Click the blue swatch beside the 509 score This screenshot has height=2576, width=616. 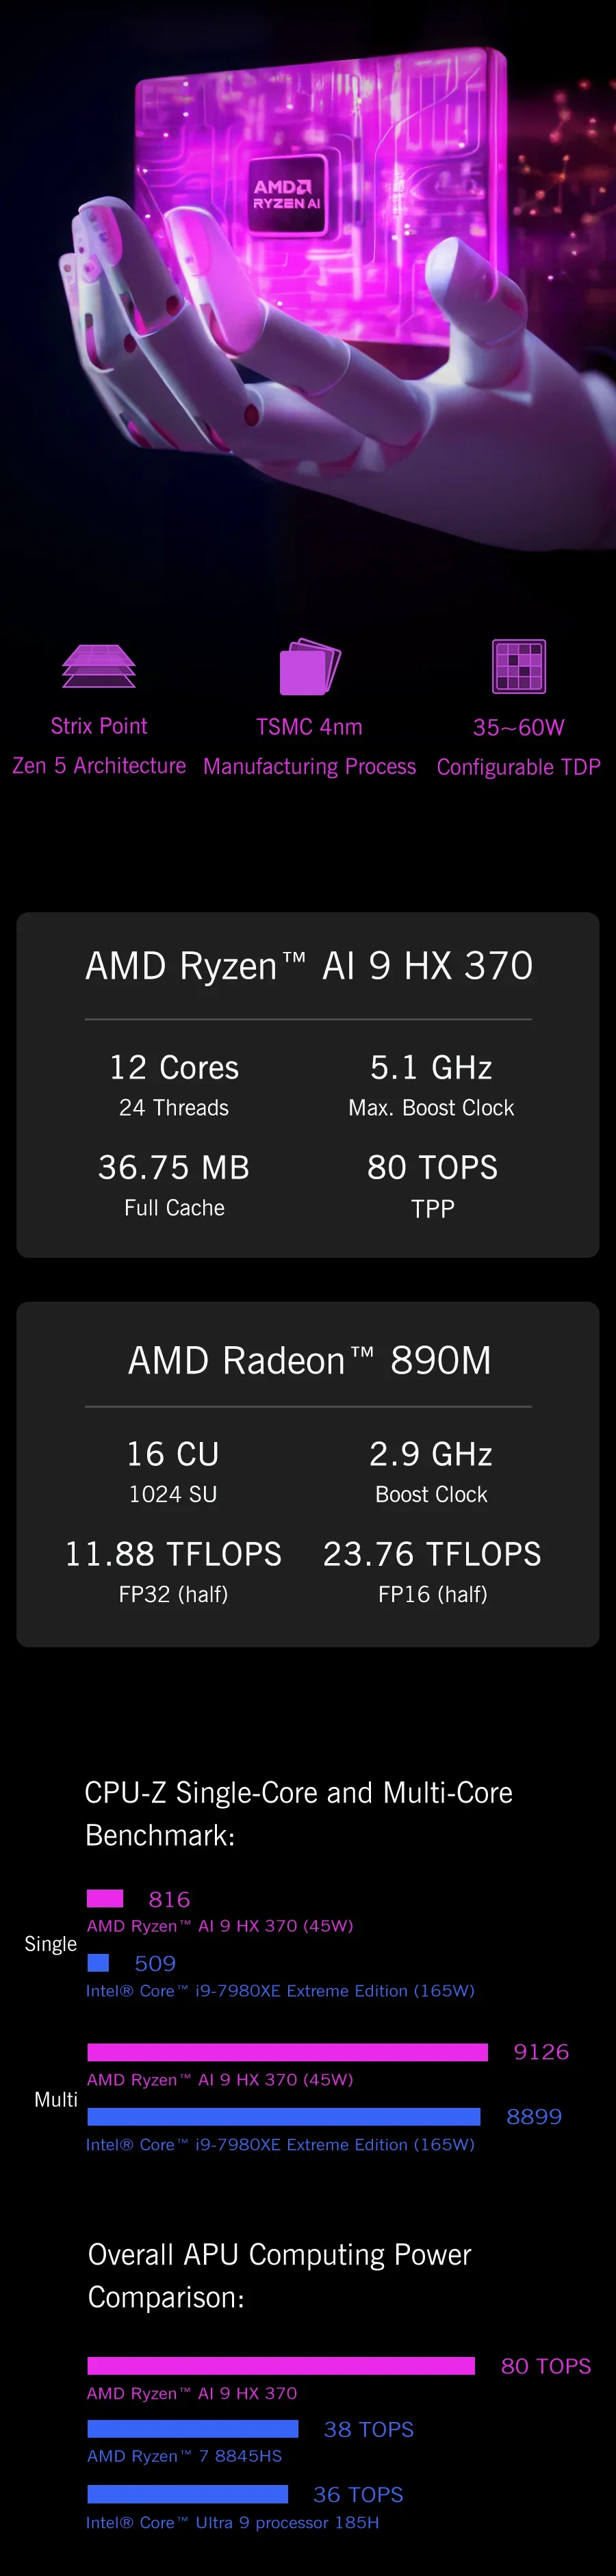tap(98, 1963)
